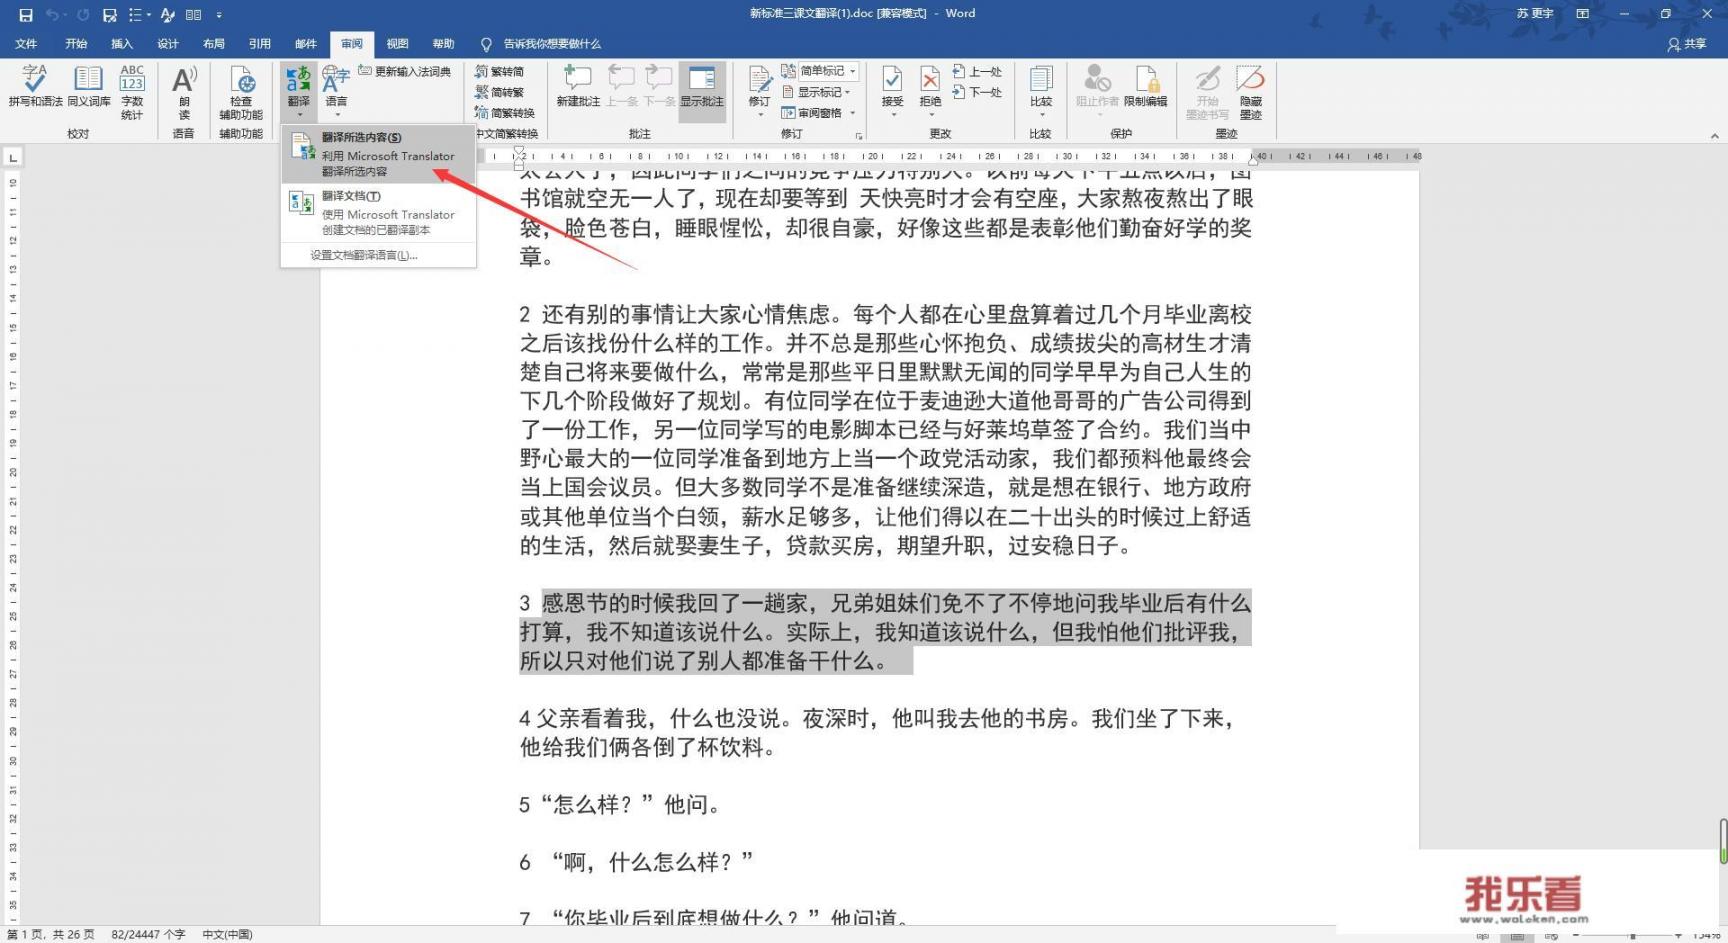Click the Undo arrow in quick access toolbar

coord(52,14)
